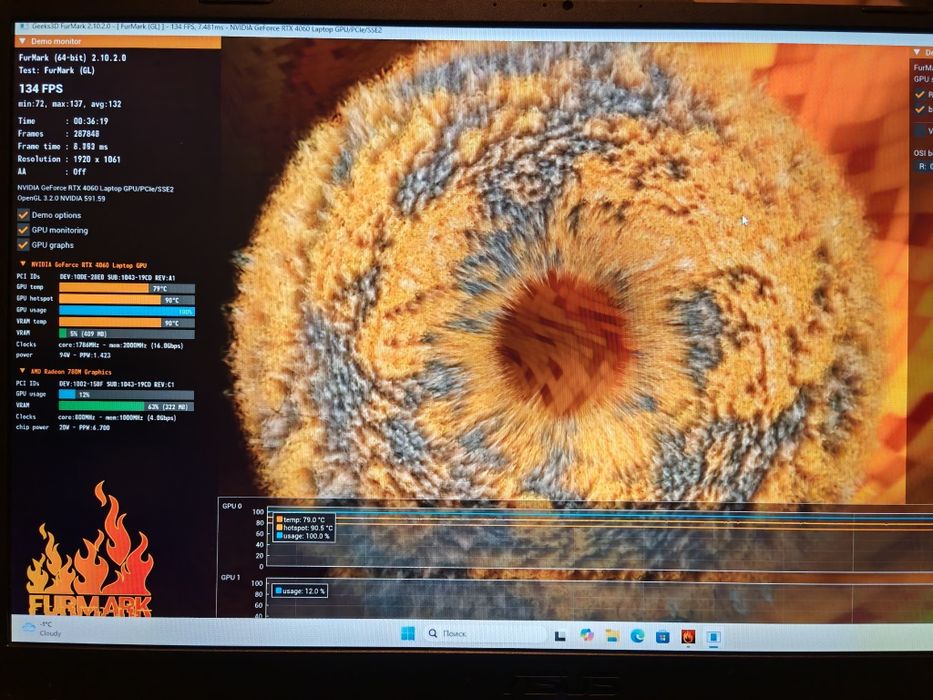Click the AA : Off line
Image resolution: width=933 pixels, height=700 pixels.
(52, 171)
